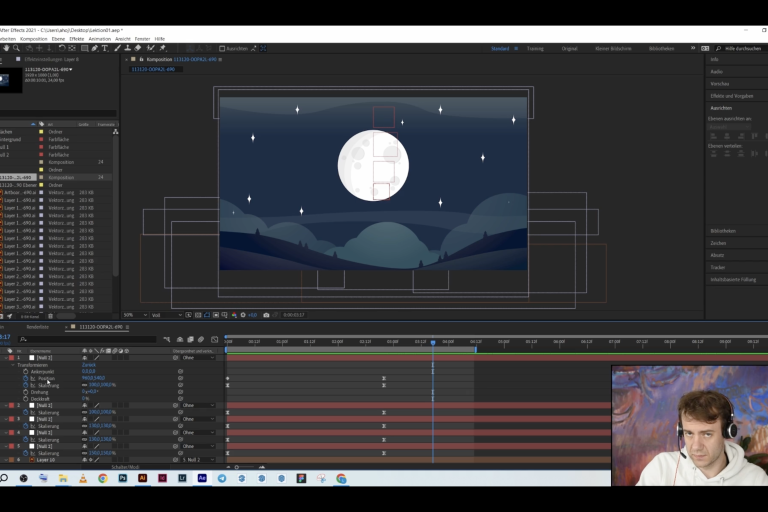Click Position stopwatch icon in timeline
The image size is (768, 512).
click(x=26, y=378)
